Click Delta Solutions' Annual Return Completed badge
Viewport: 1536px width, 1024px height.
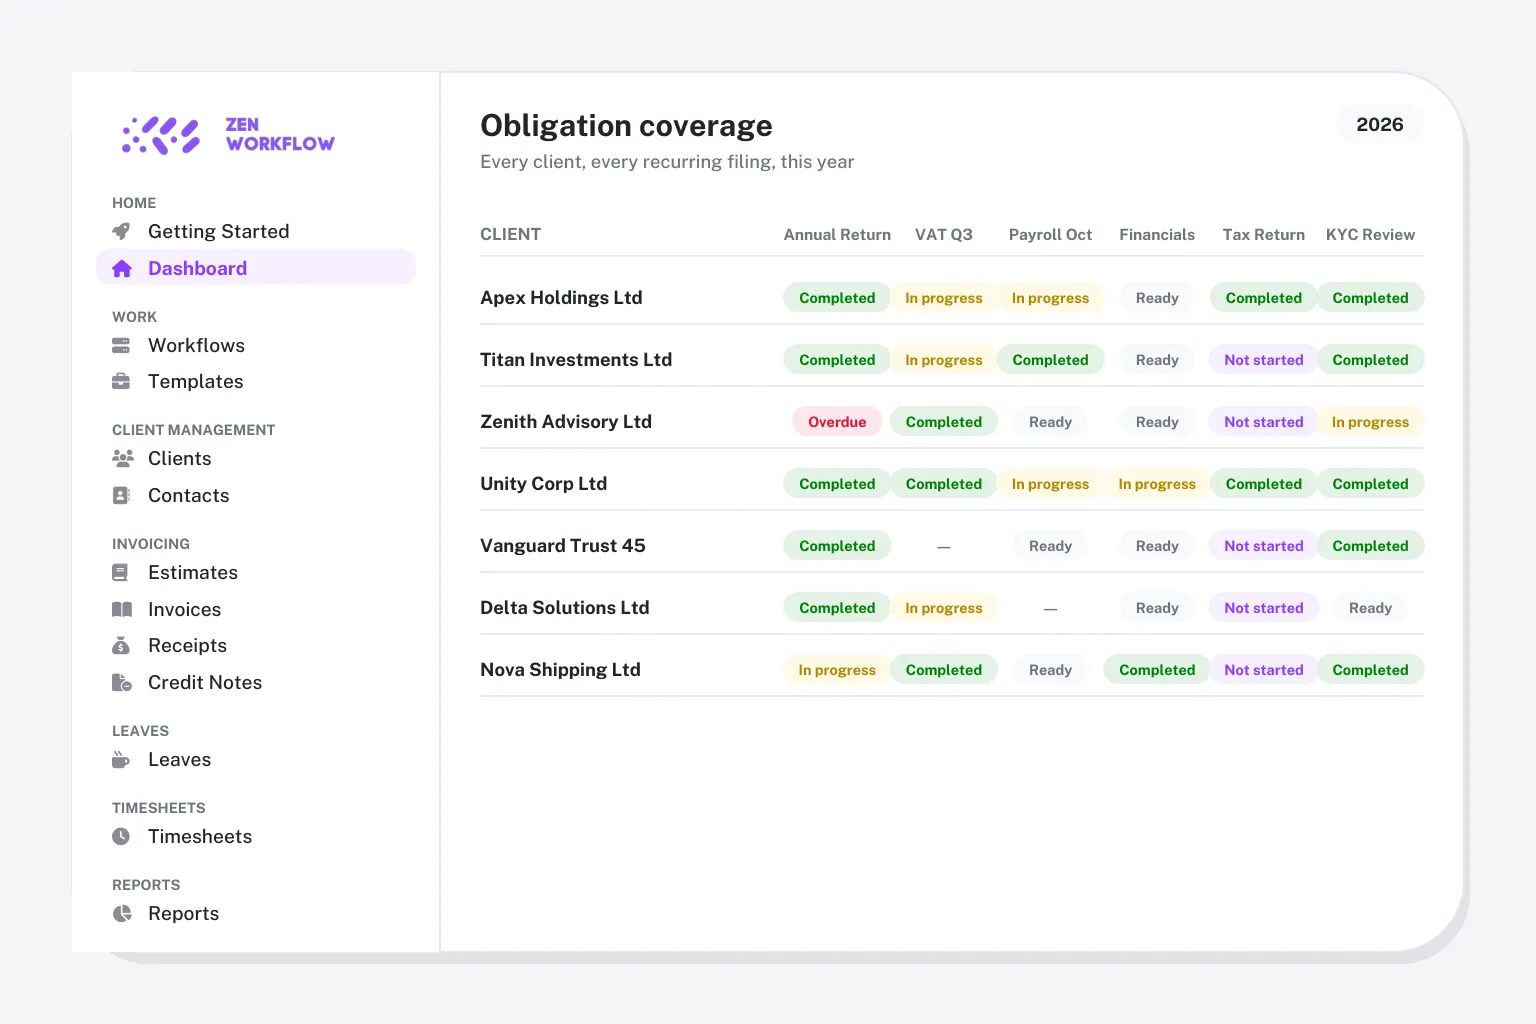837,607
